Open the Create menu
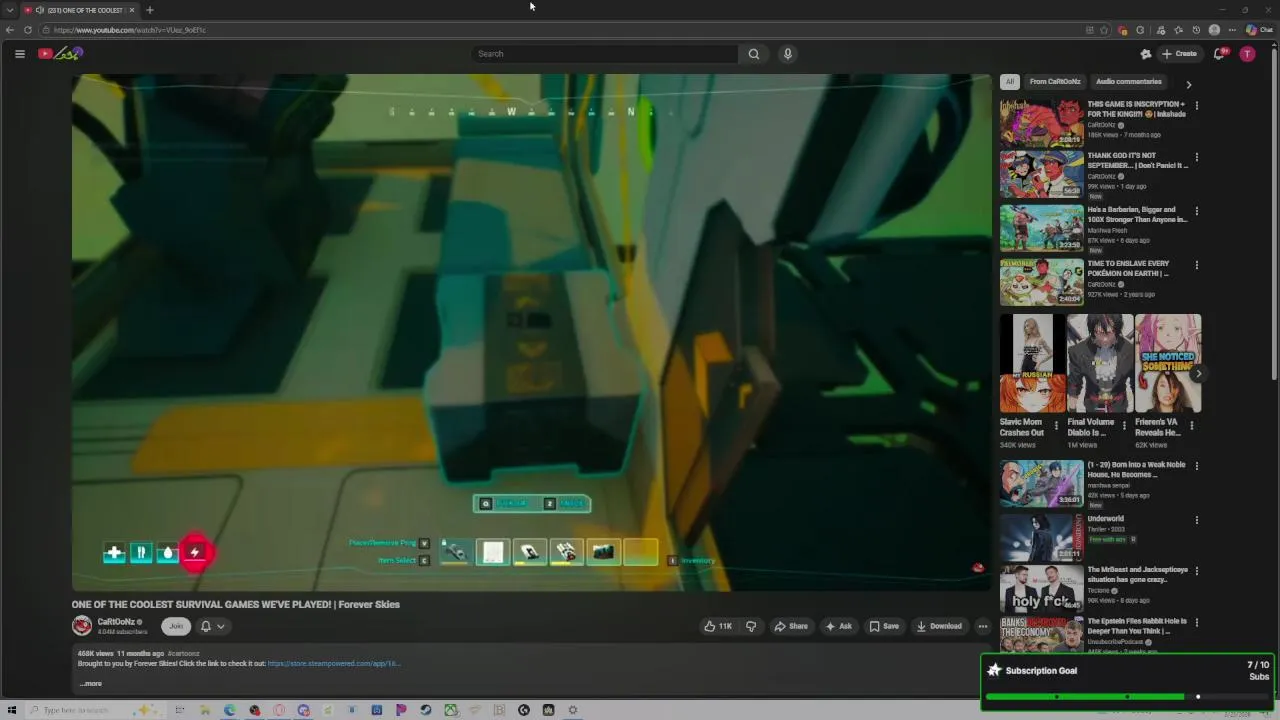The width and height of the screenshot is (1280, 720). pos(1180,54)
